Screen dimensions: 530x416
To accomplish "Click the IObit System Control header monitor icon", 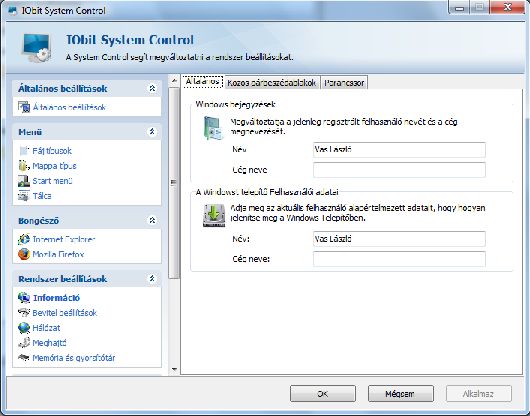I will [37, 48].
